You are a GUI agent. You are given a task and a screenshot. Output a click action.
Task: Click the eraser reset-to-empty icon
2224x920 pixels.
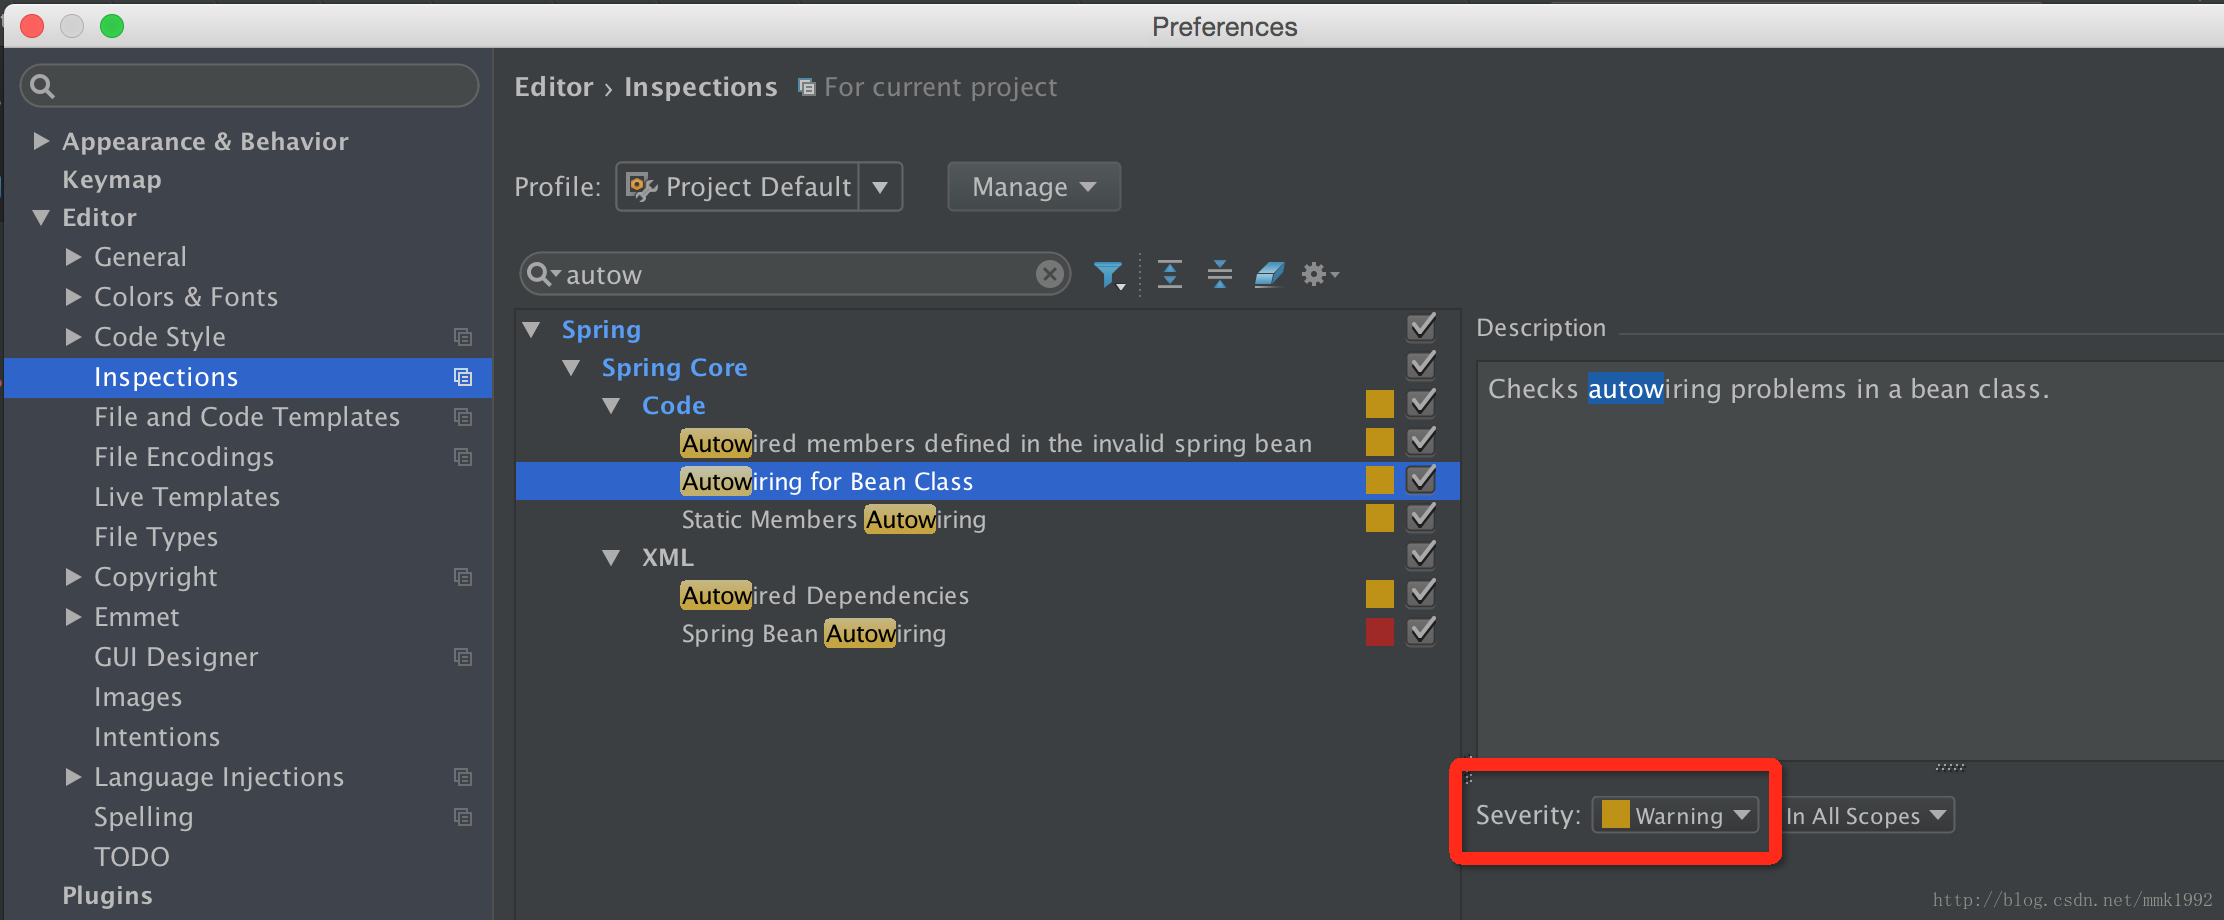[1269, 274]
